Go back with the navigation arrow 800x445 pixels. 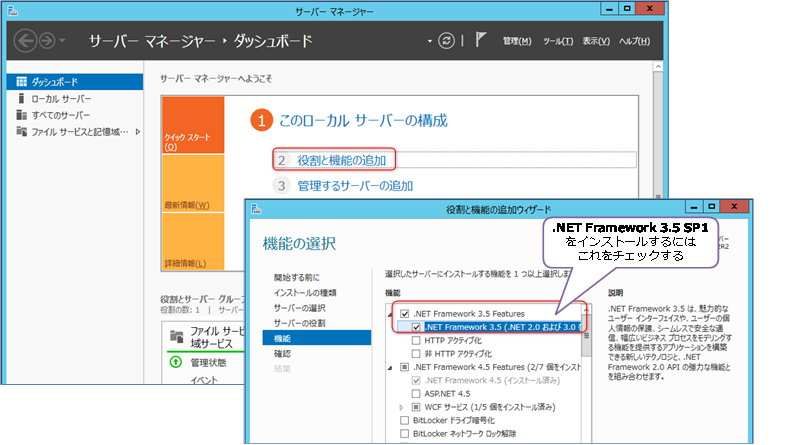tap(25, 41)
